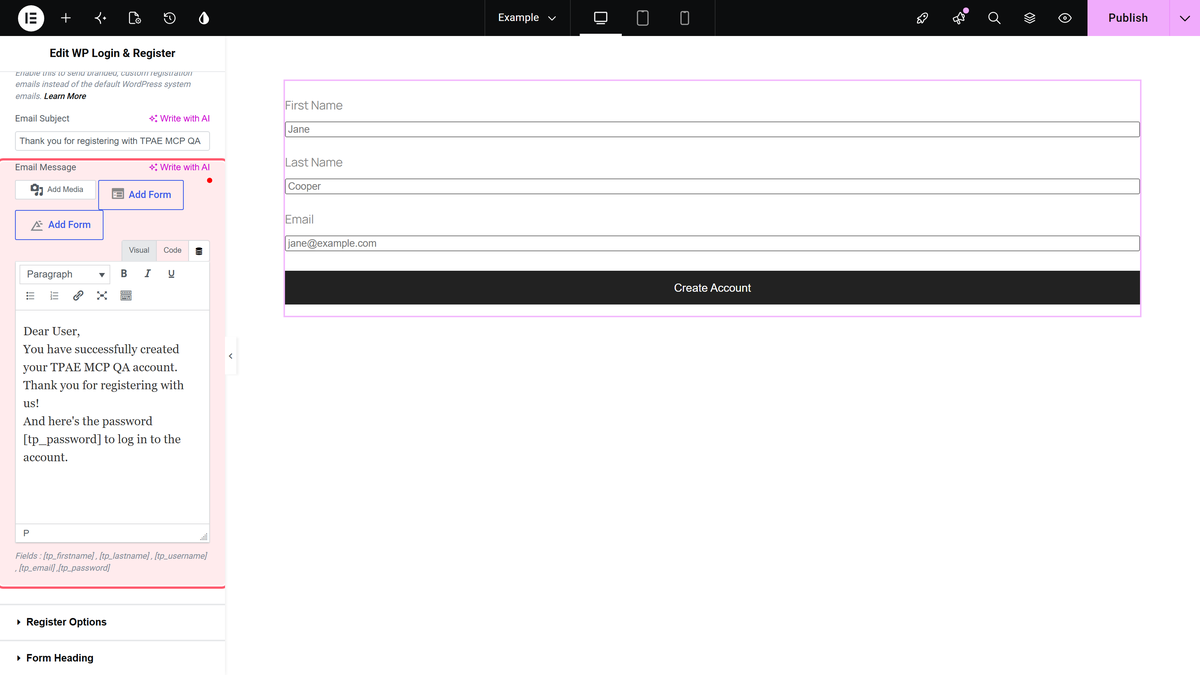Click the plus Add Element icon
This screenshot has height=675, width=1200.
click(x=66, y=18)
